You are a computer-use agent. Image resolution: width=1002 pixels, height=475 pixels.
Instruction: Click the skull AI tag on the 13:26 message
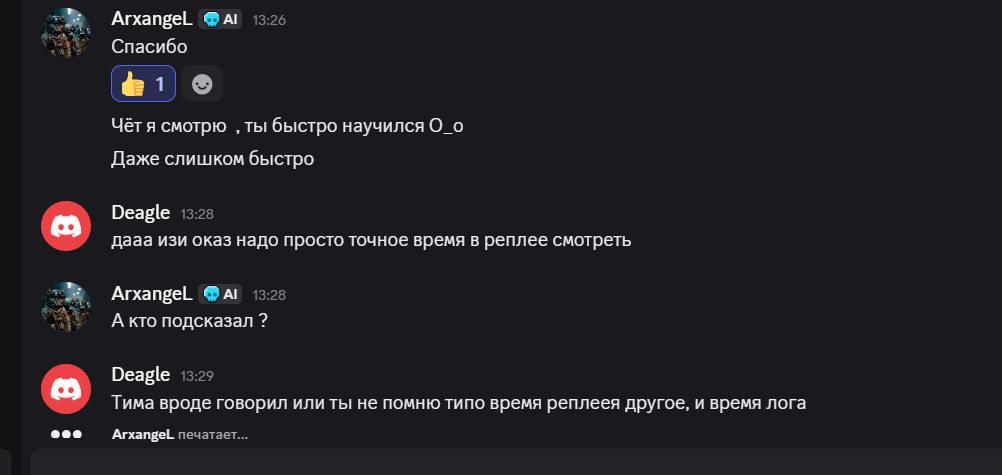pyautogui.click(x=220, y=19)
